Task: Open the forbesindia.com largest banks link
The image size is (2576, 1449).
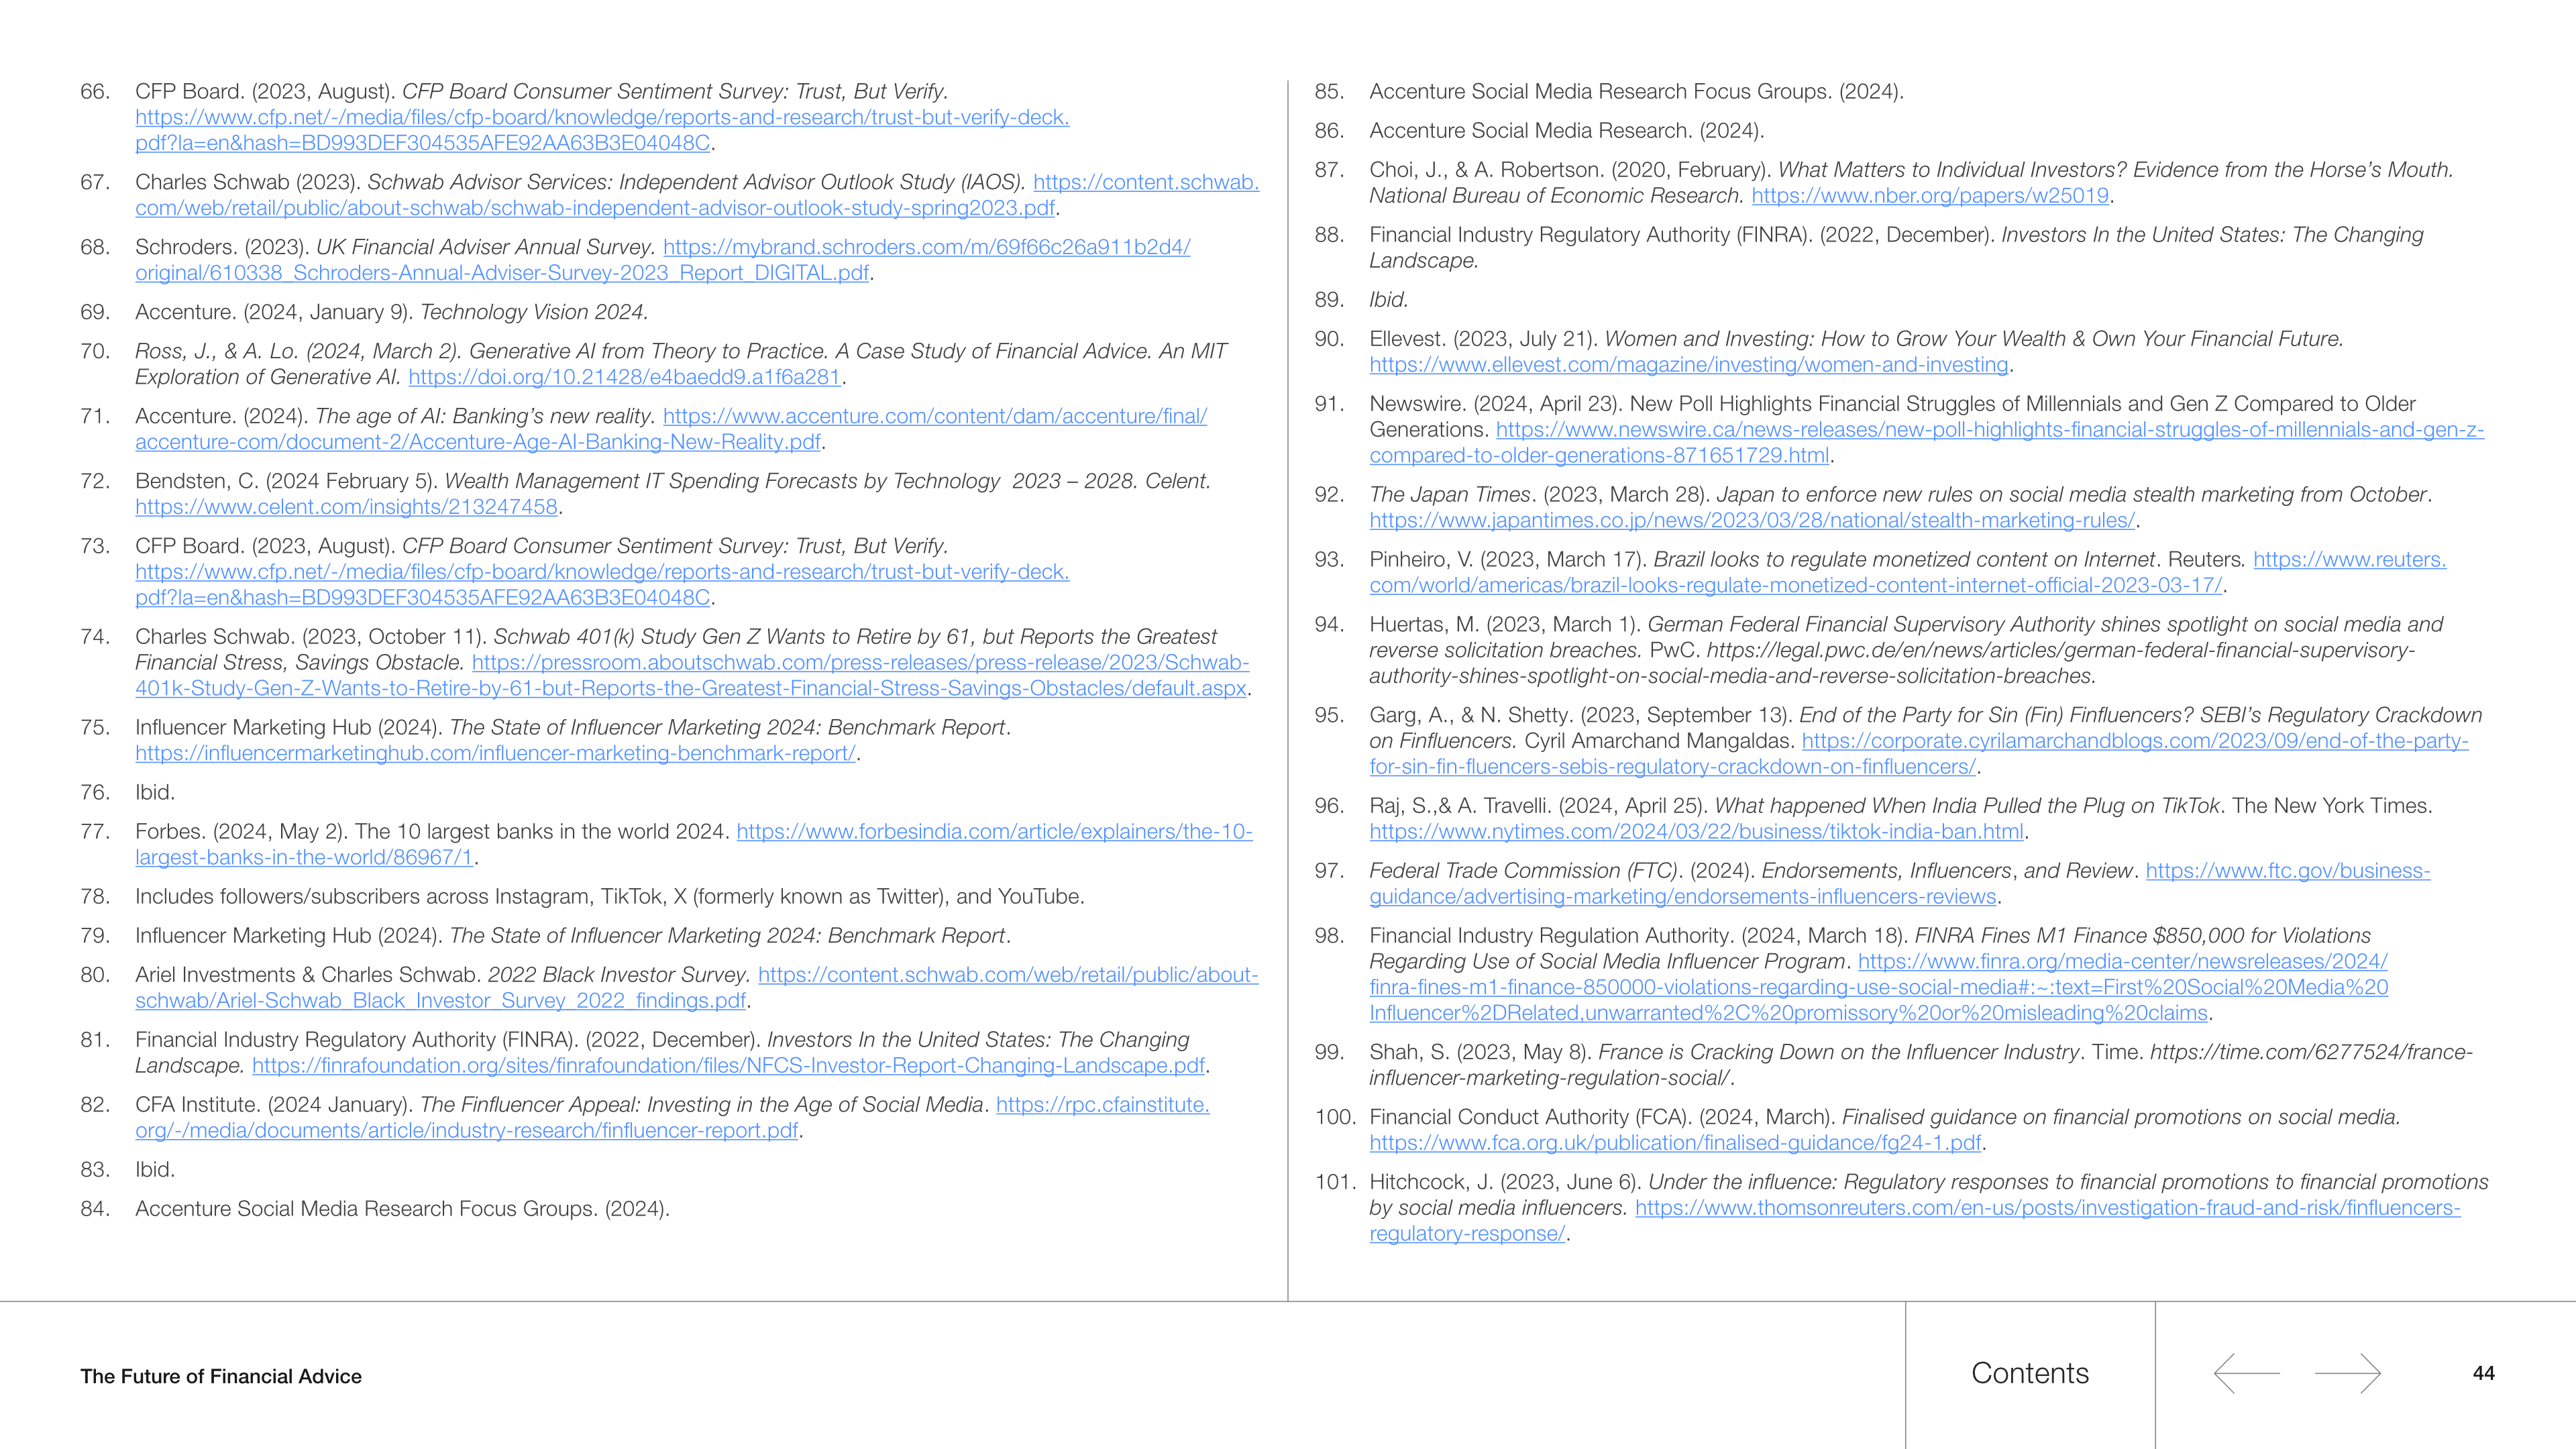Action: point(994,832)
